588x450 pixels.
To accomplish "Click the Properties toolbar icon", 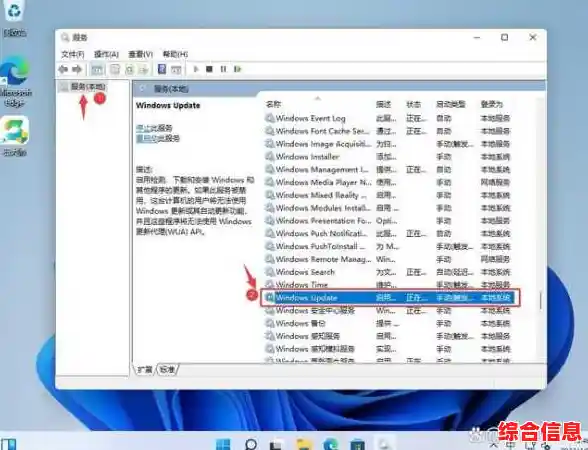I will [115, 69].
